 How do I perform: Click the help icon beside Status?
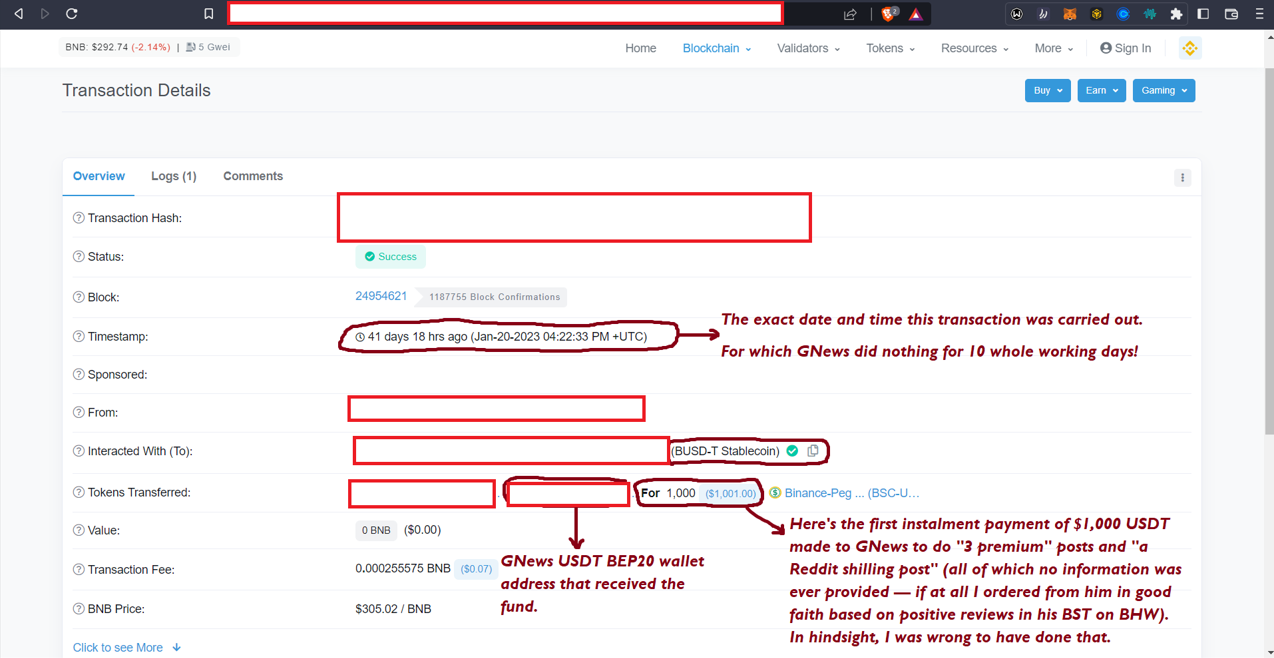point(78,257)
